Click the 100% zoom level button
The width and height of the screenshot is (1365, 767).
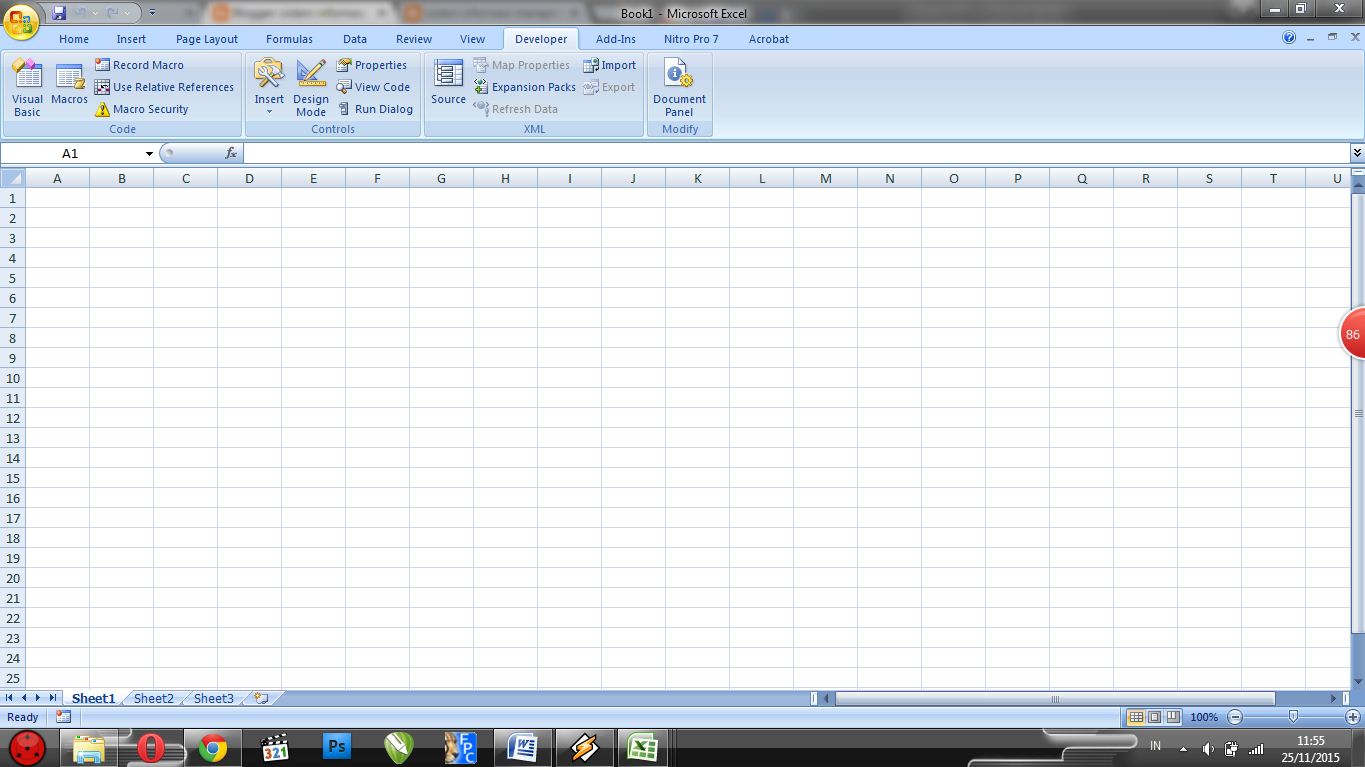[x=1204, y=717]
